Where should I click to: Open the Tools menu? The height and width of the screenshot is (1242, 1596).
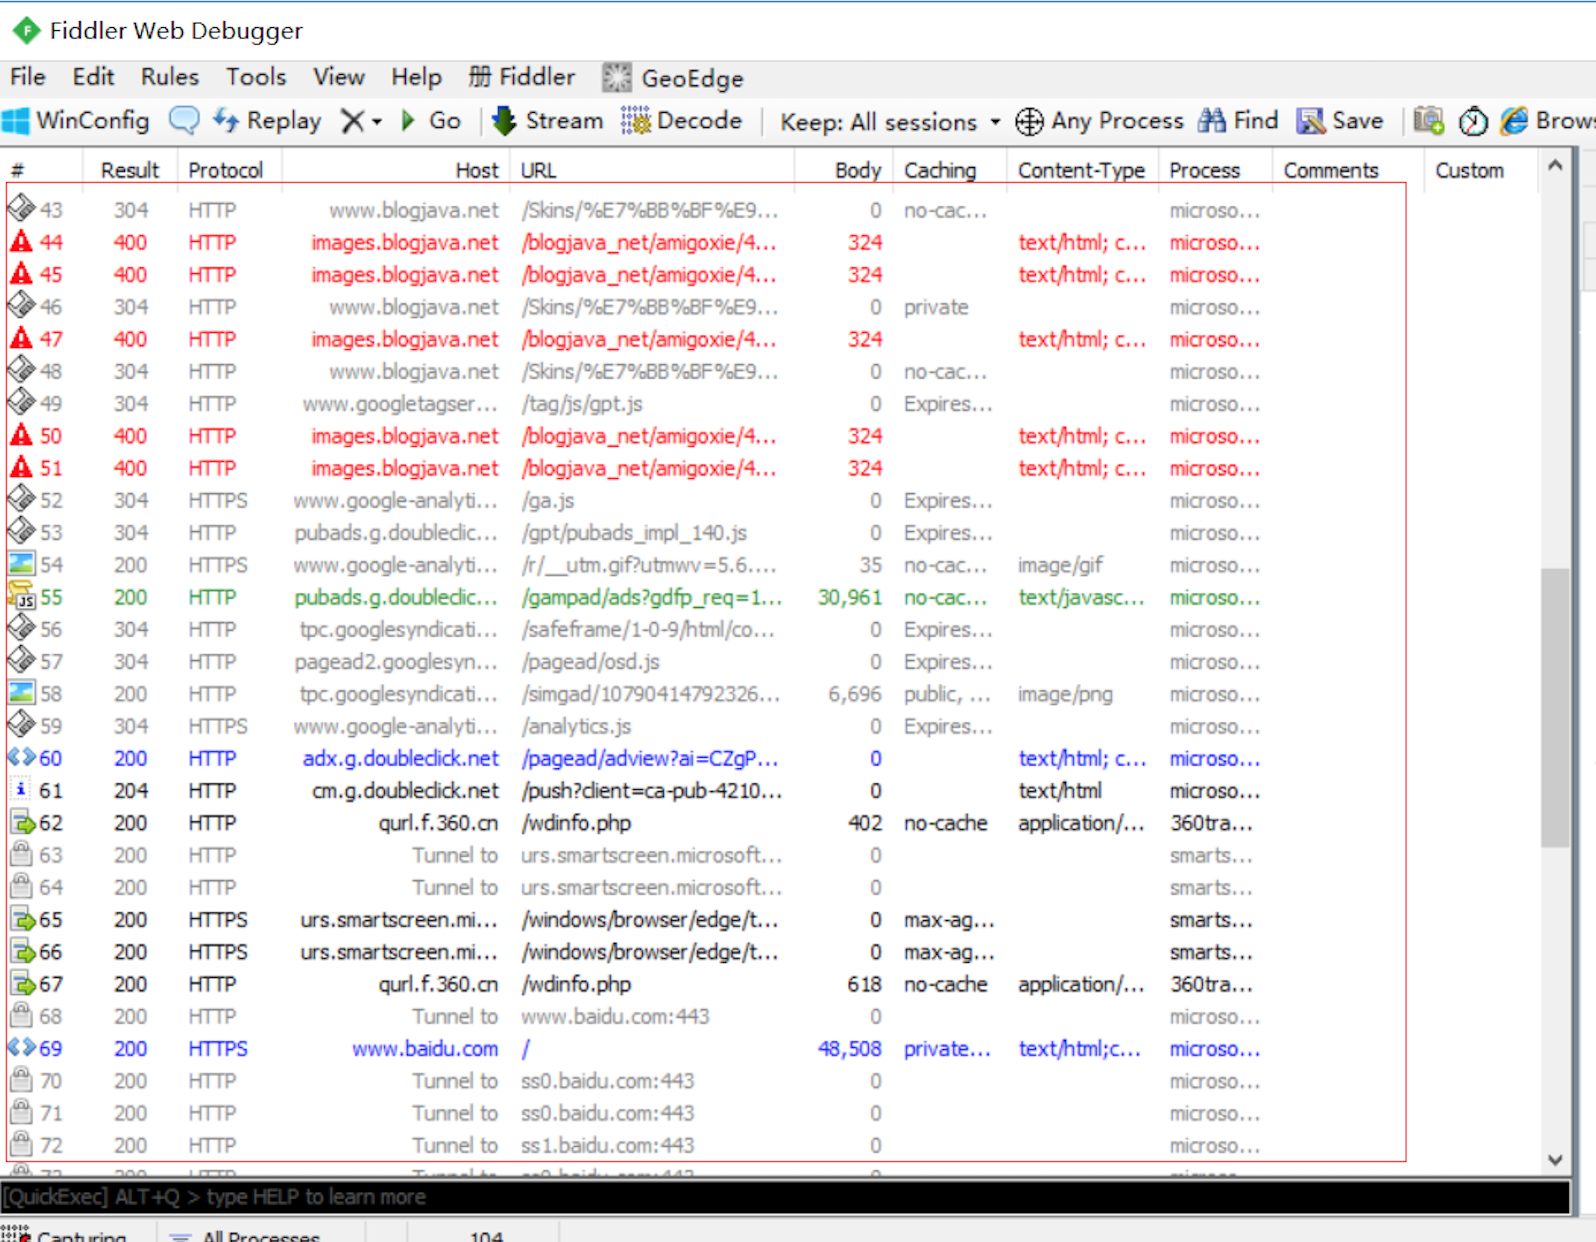point(256,77)
